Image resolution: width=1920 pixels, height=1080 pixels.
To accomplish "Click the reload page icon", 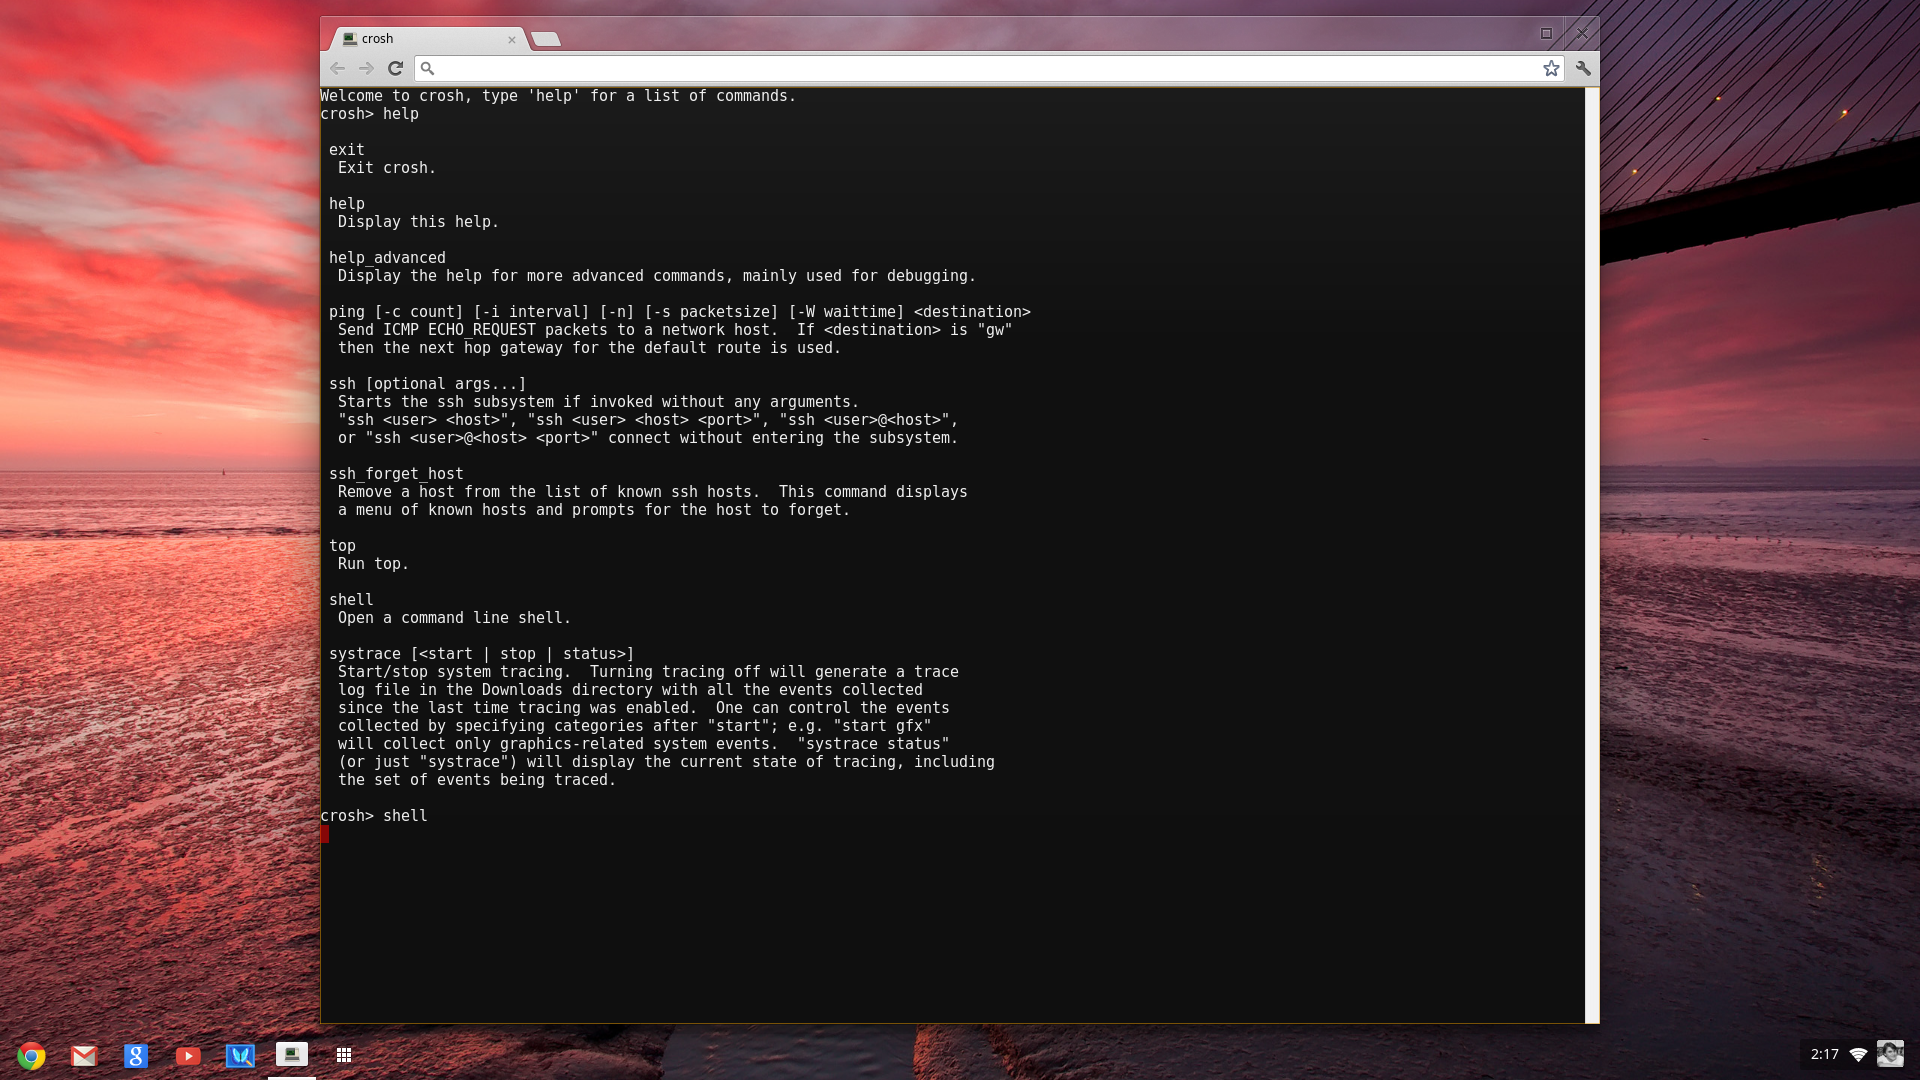I will [395, 68].
